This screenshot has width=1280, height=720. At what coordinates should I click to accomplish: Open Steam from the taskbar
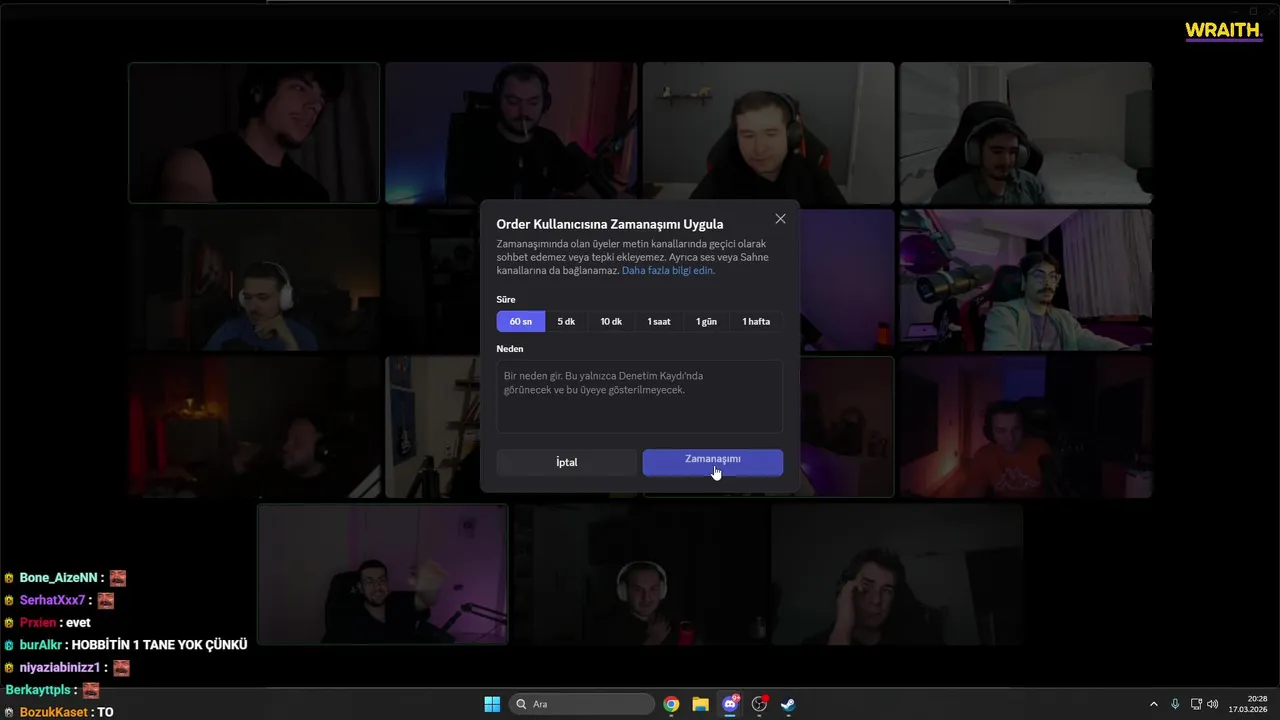click(788, 704)
